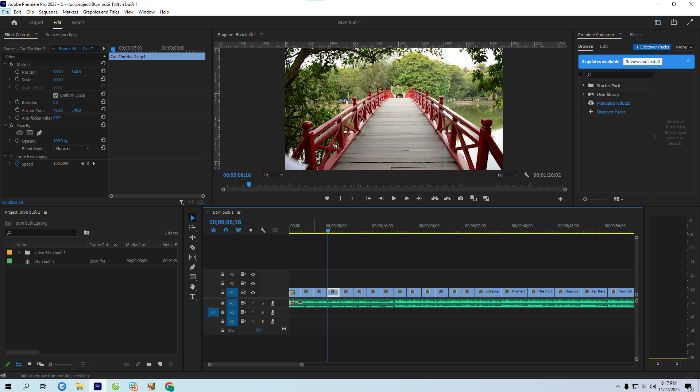Select the Razor tool

click(x=192, y=247)
